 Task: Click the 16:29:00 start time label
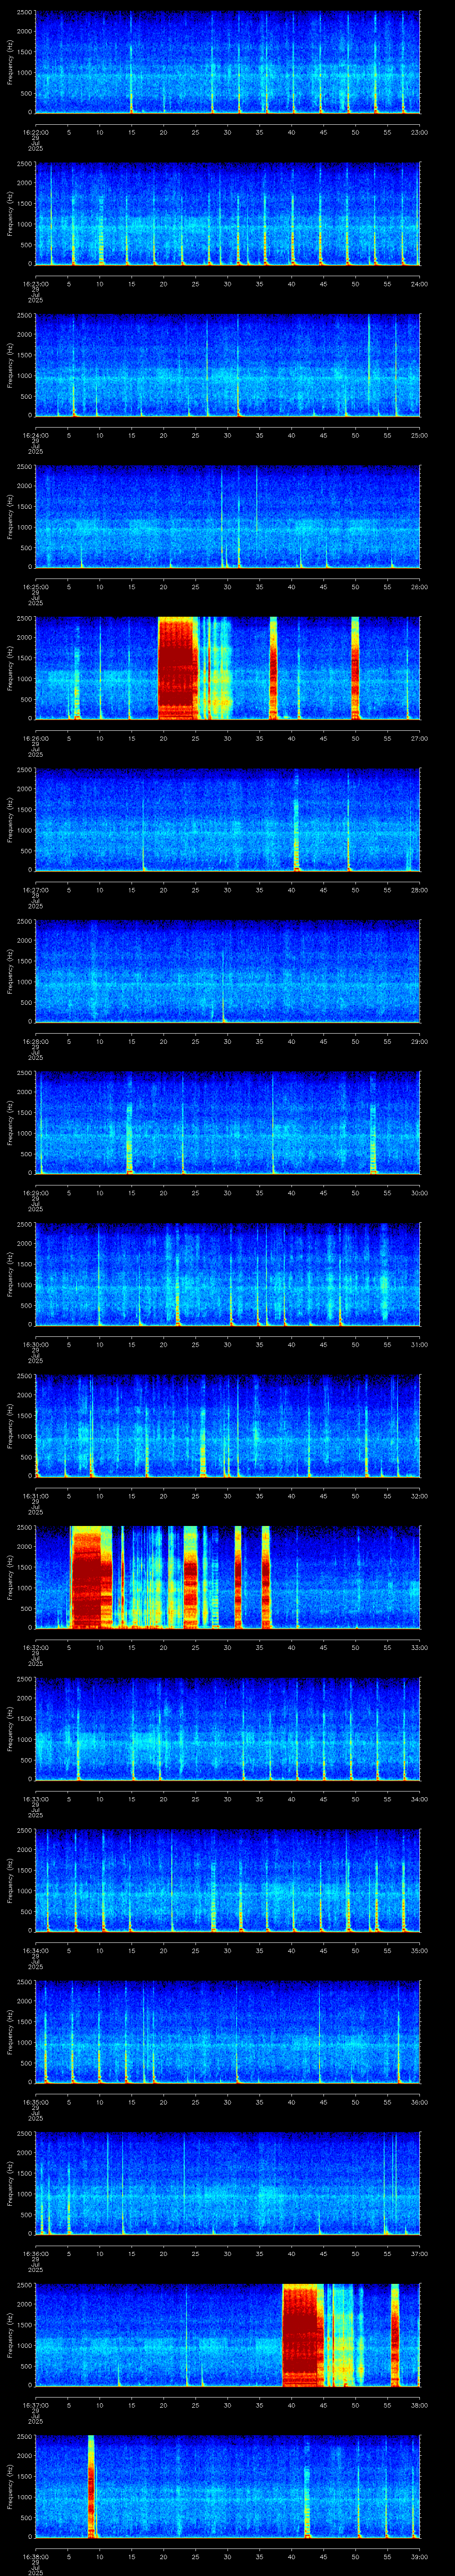pos(35,1192)
